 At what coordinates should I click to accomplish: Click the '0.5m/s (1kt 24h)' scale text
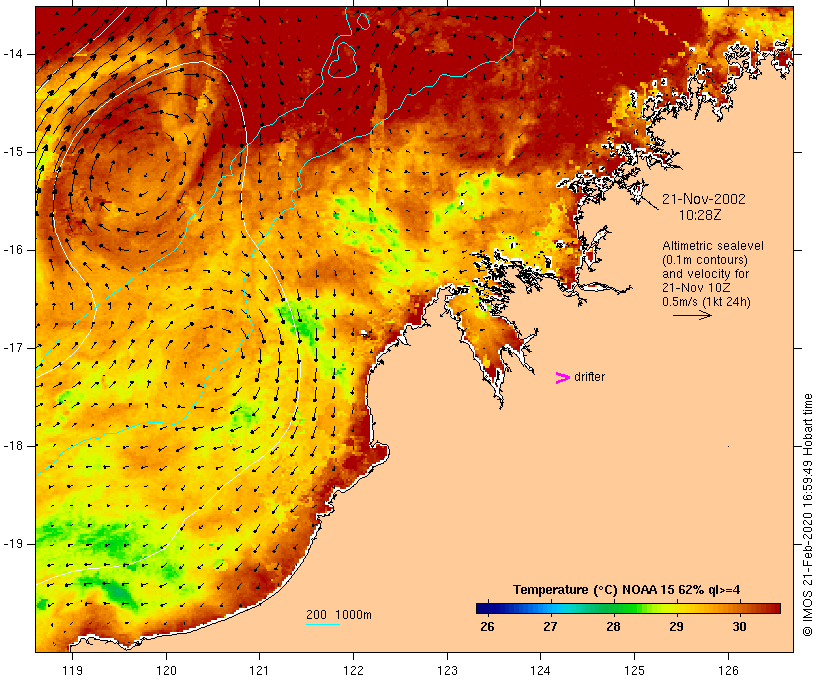706,302
